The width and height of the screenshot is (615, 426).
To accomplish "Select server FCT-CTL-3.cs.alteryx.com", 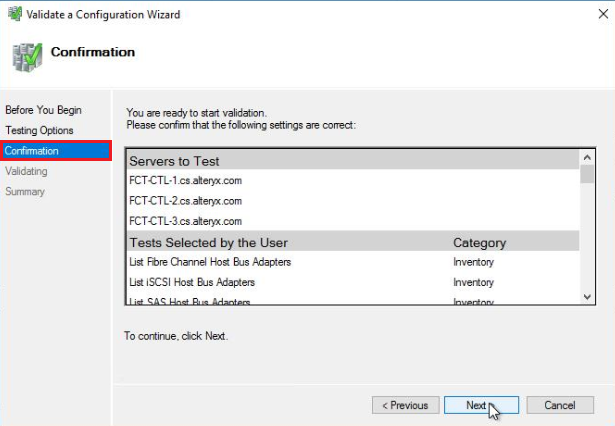I will tap(185, 221).
